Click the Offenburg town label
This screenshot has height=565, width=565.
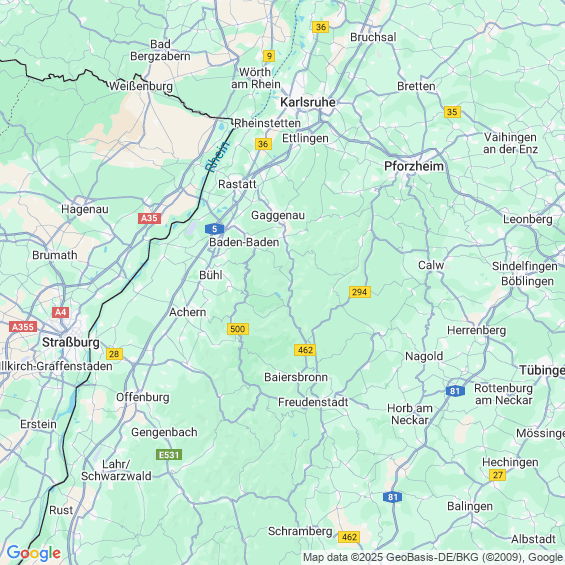(x=143, y=397)
